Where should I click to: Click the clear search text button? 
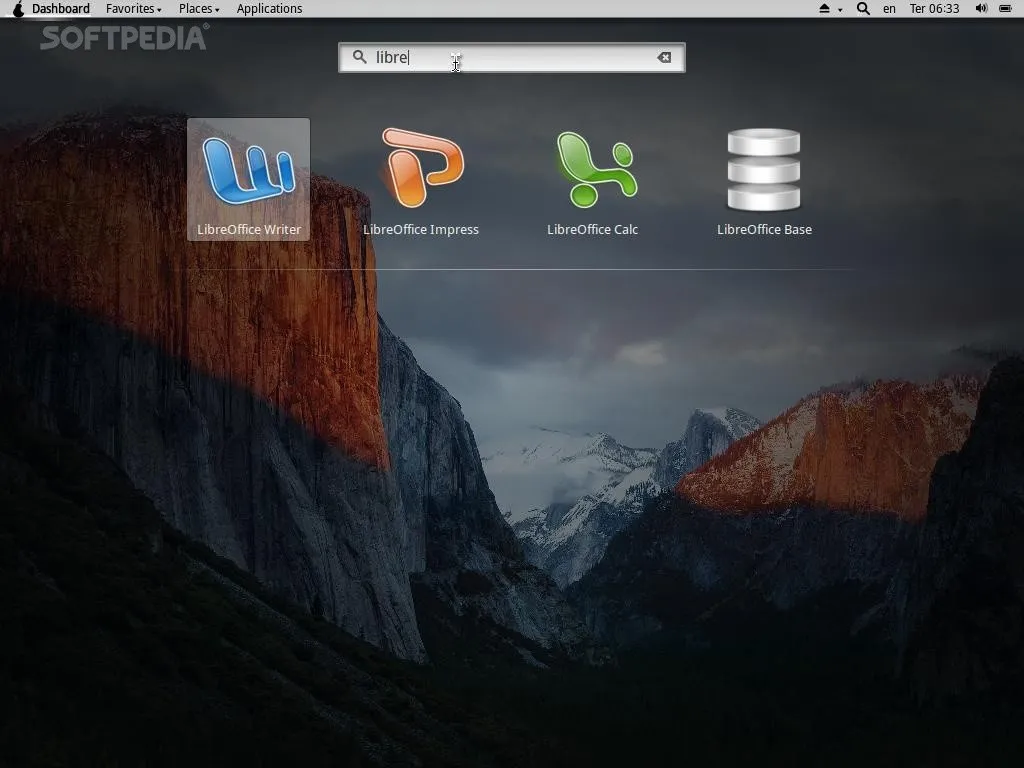click(x=664, y=58)
